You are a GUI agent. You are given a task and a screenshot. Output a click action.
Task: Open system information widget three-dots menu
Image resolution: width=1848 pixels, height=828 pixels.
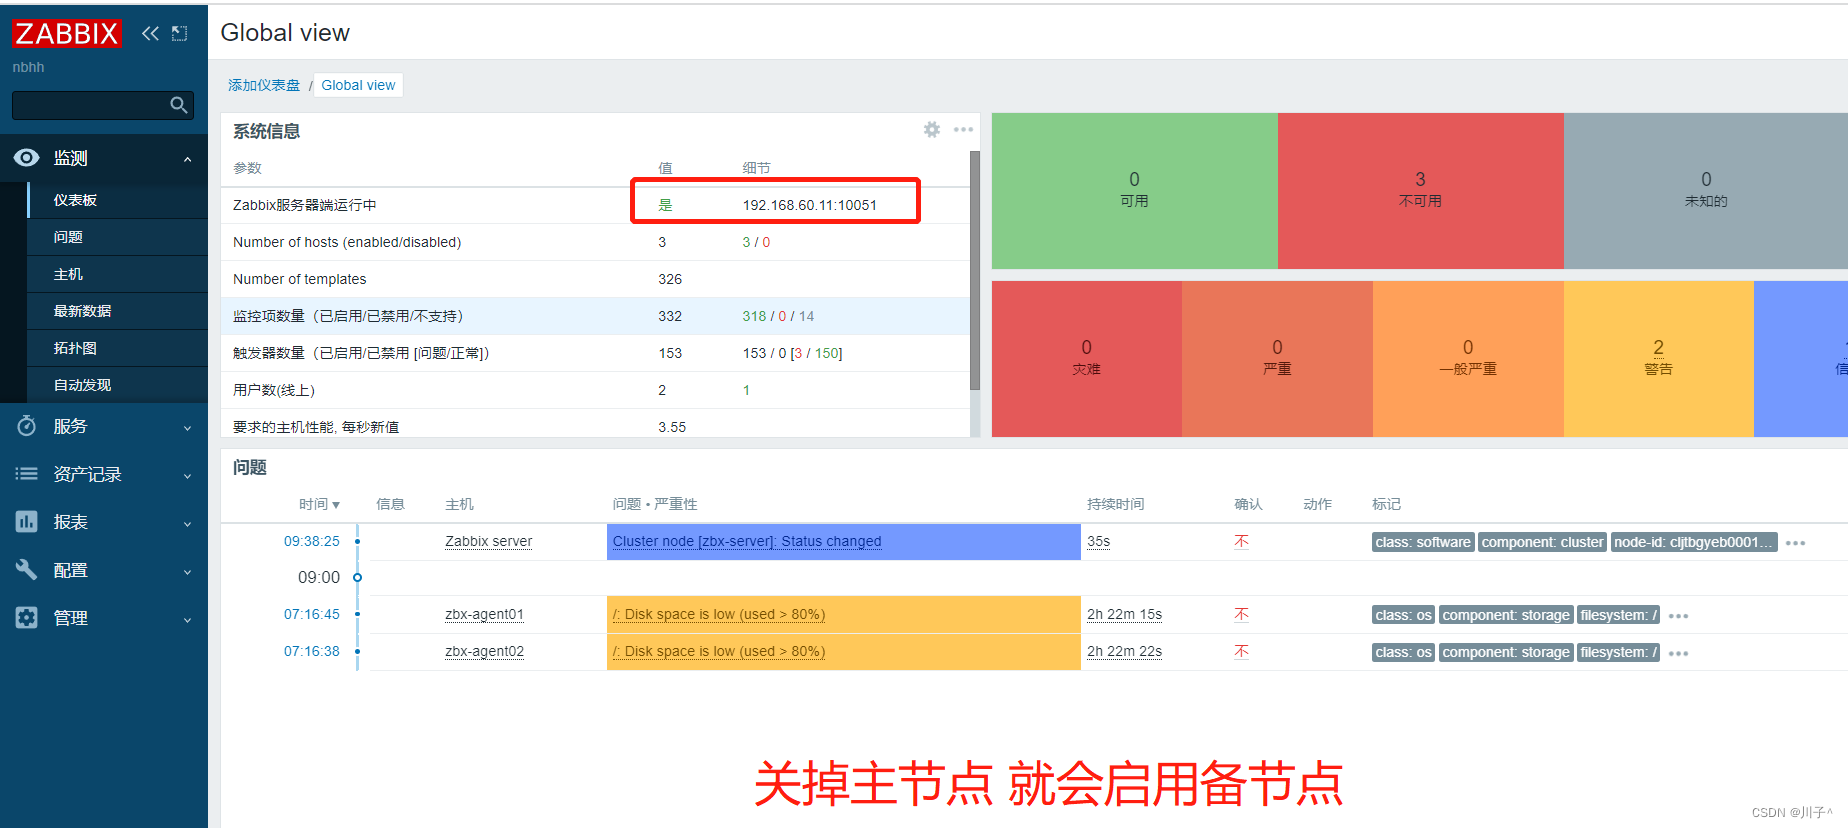pos(964,130)
